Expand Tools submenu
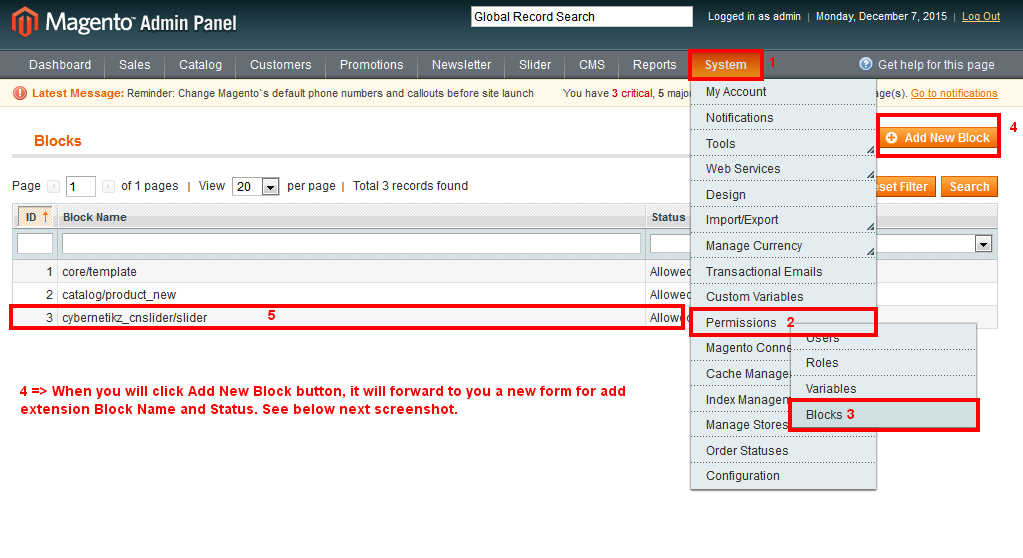The width and height of the screenshot is (1023, 558). (870, 150)
